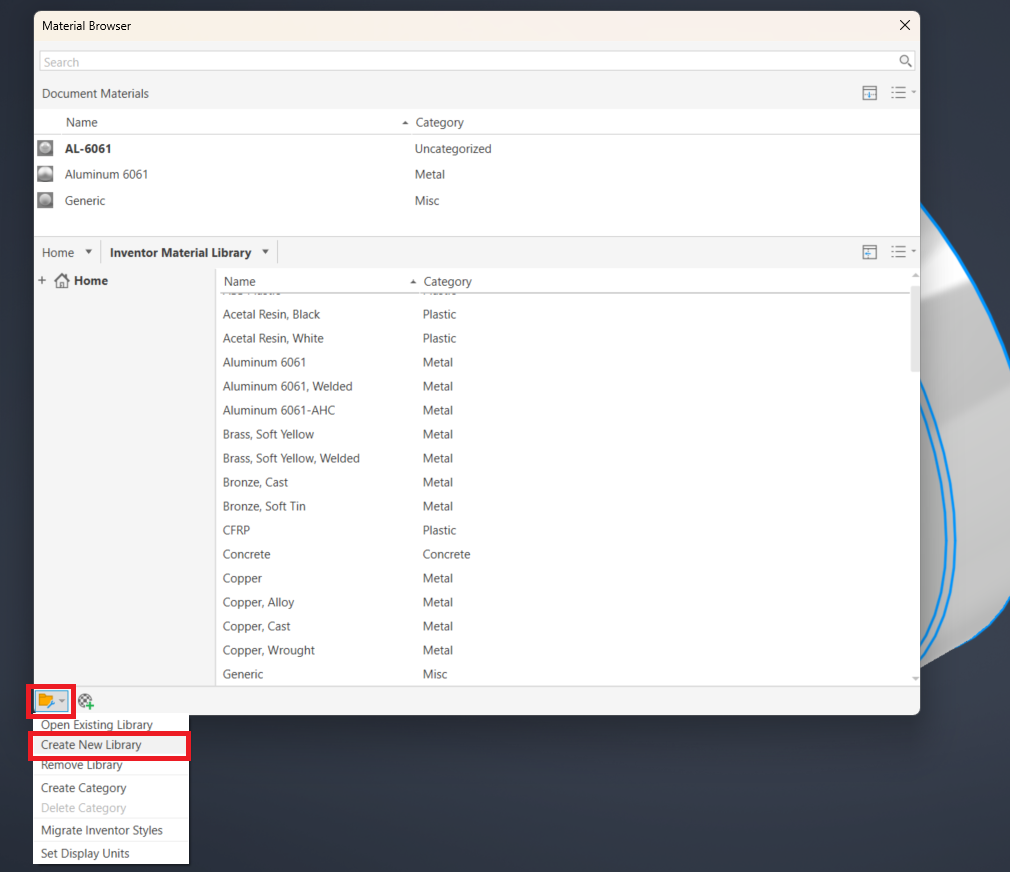The height and width of the screenshot is (872, 1010).
Task: Select Aluminum 6061-AHC in library list
Action: [x=279, y=410]
